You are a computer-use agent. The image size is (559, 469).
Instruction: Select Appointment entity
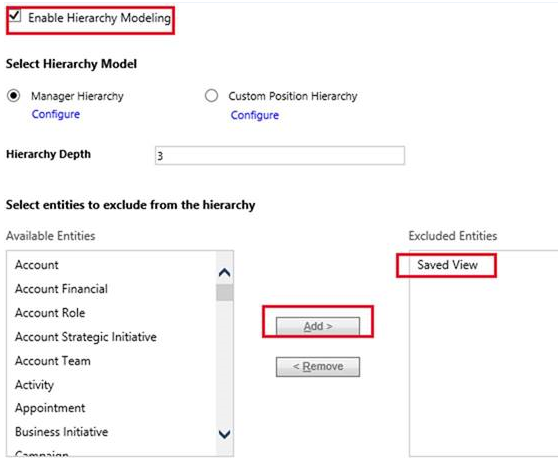click(50, 408)
